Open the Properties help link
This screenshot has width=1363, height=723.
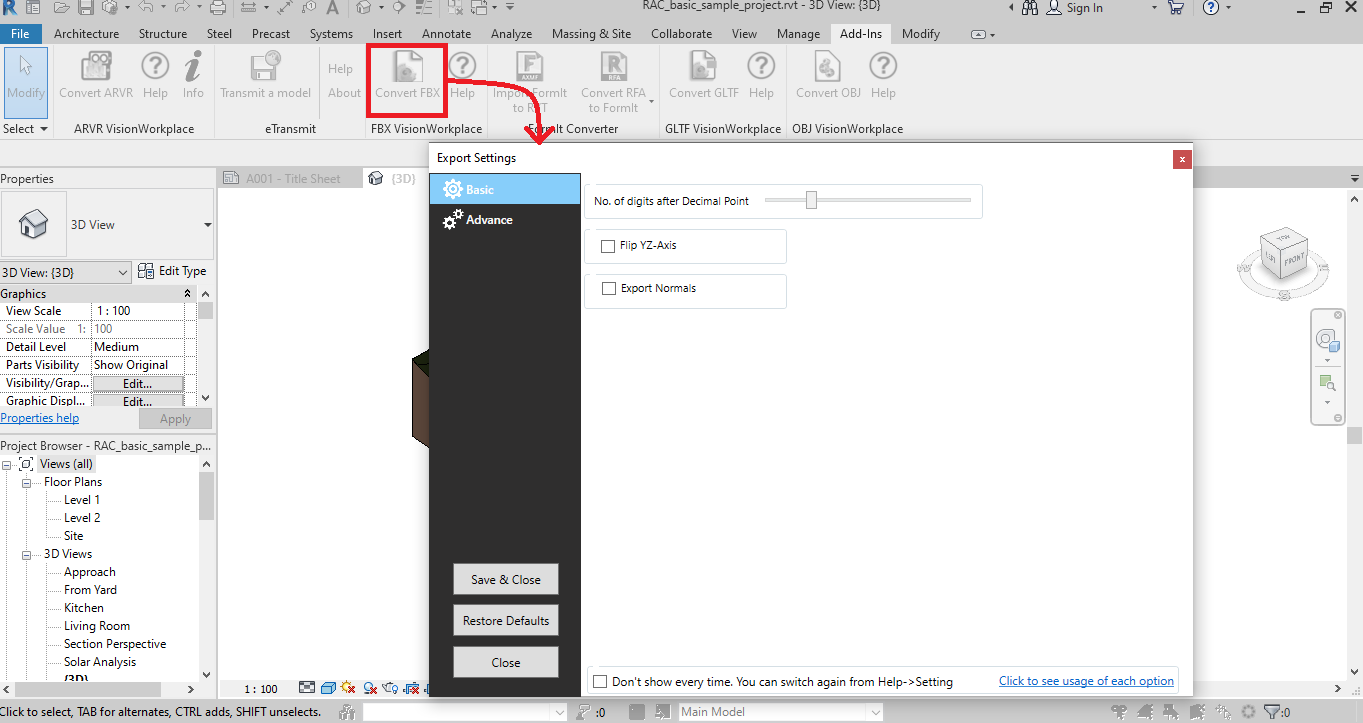(x=40, y=418)
